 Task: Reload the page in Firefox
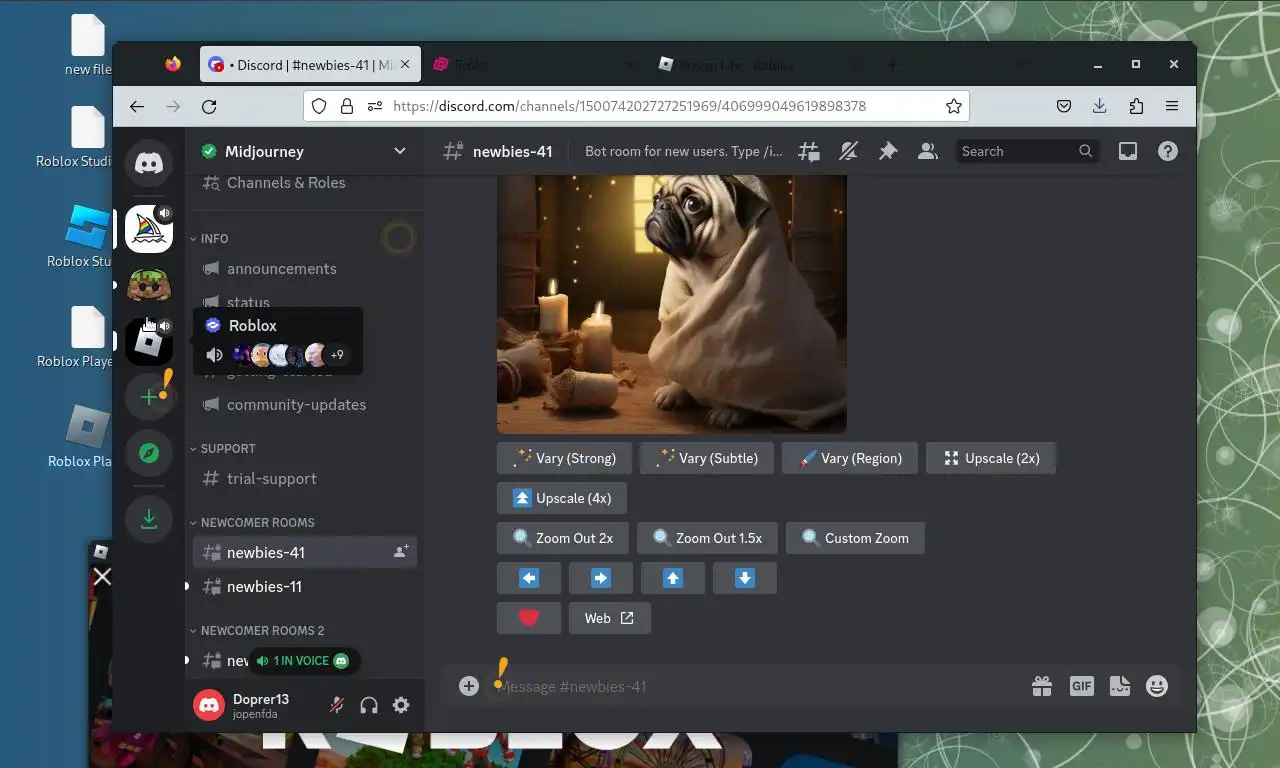(x=209, y=106)
